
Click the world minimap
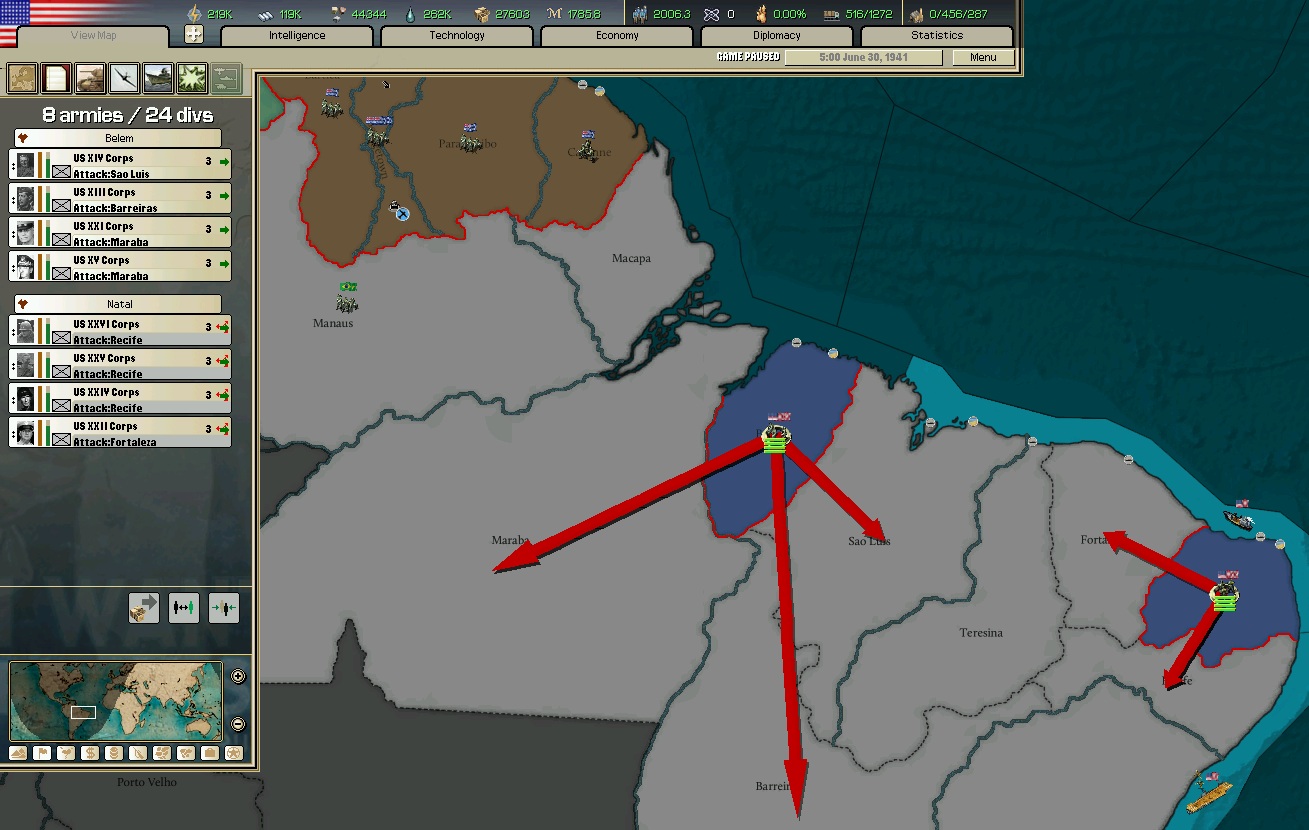pos(116,701)
